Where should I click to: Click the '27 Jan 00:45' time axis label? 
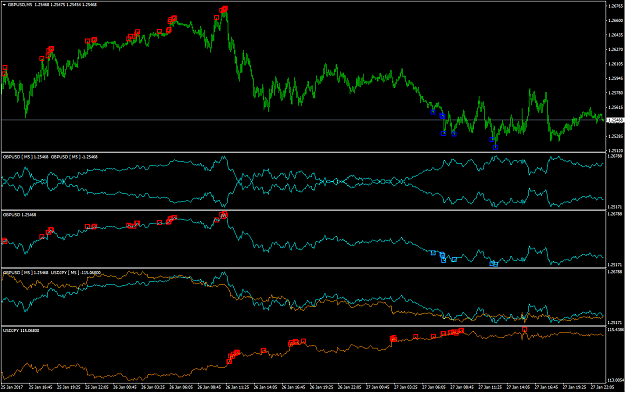tap(378, 387)
